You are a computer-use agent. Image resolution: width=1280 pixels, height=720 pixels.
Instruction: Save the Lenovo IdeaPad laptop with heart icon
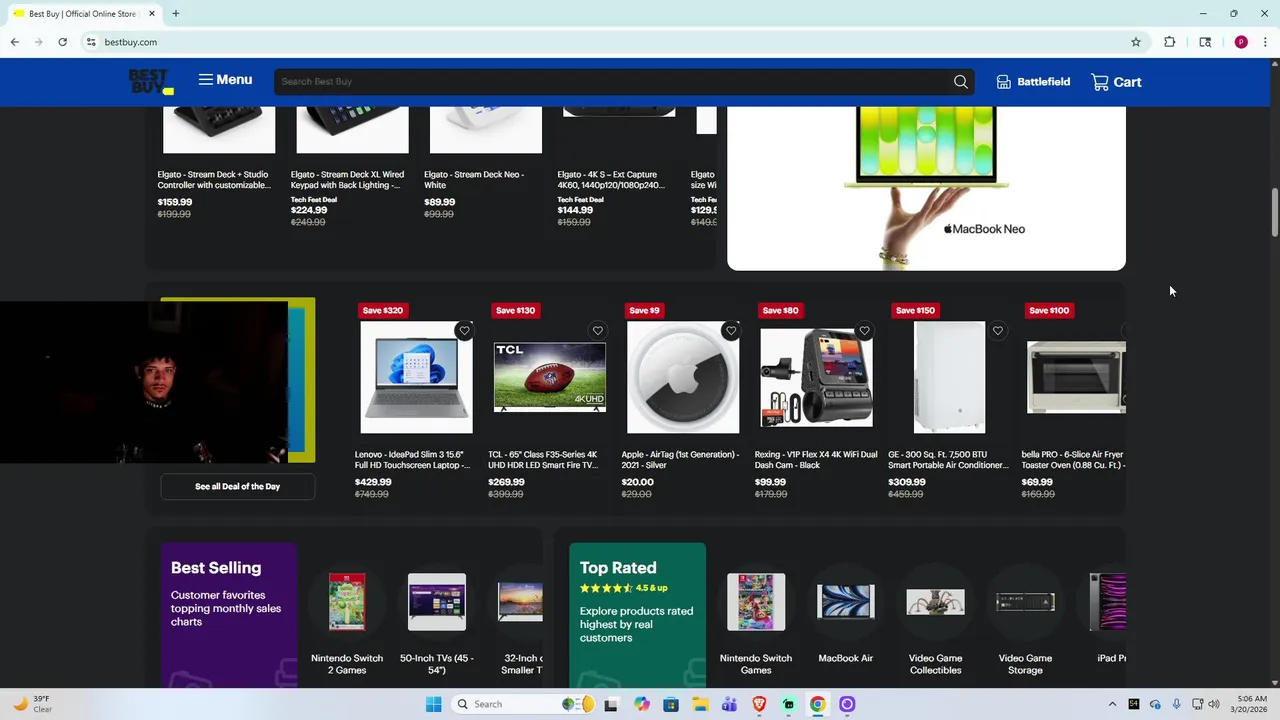click(x=464, y=331)
